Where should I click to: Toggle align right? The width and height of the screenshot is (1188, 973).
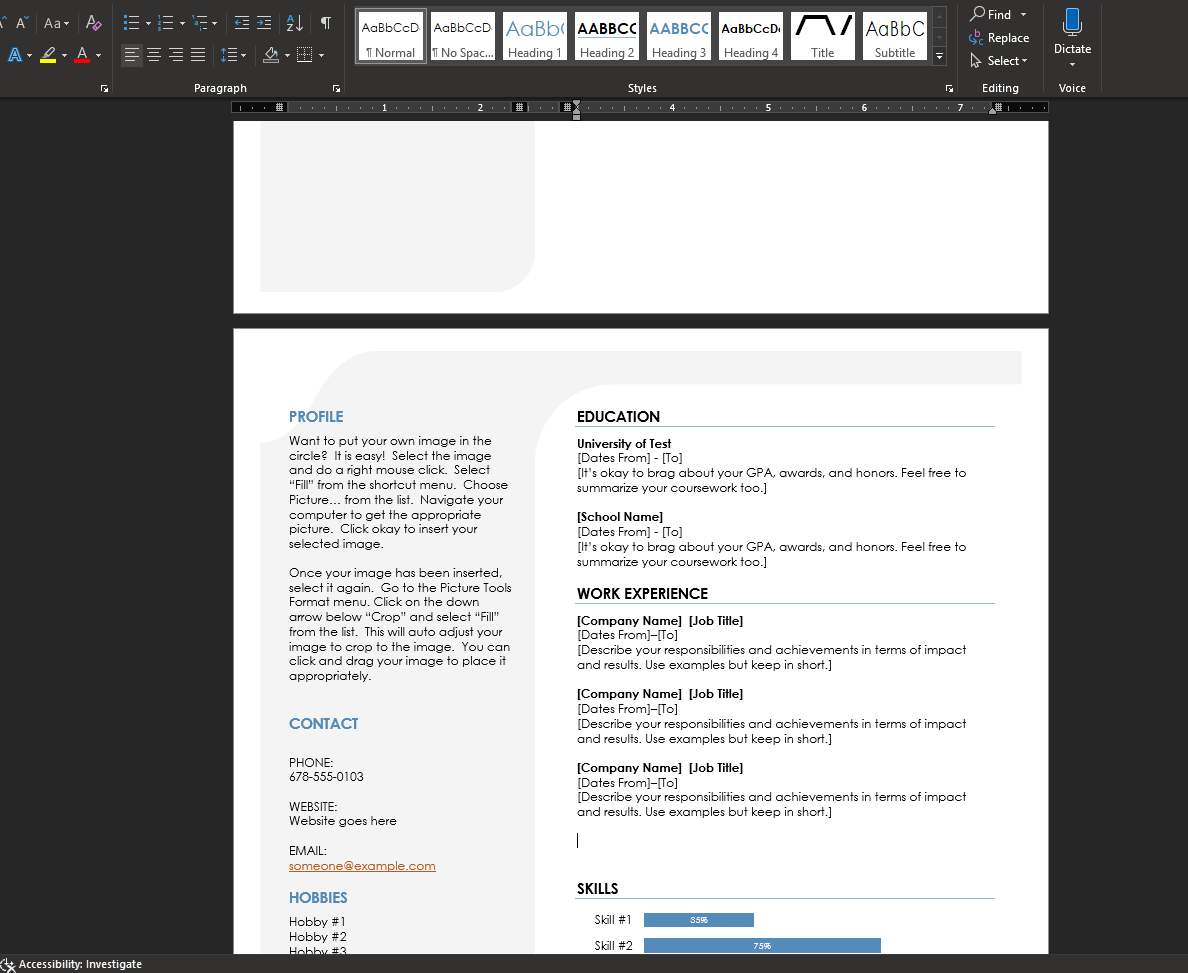[x=176, y=55]
